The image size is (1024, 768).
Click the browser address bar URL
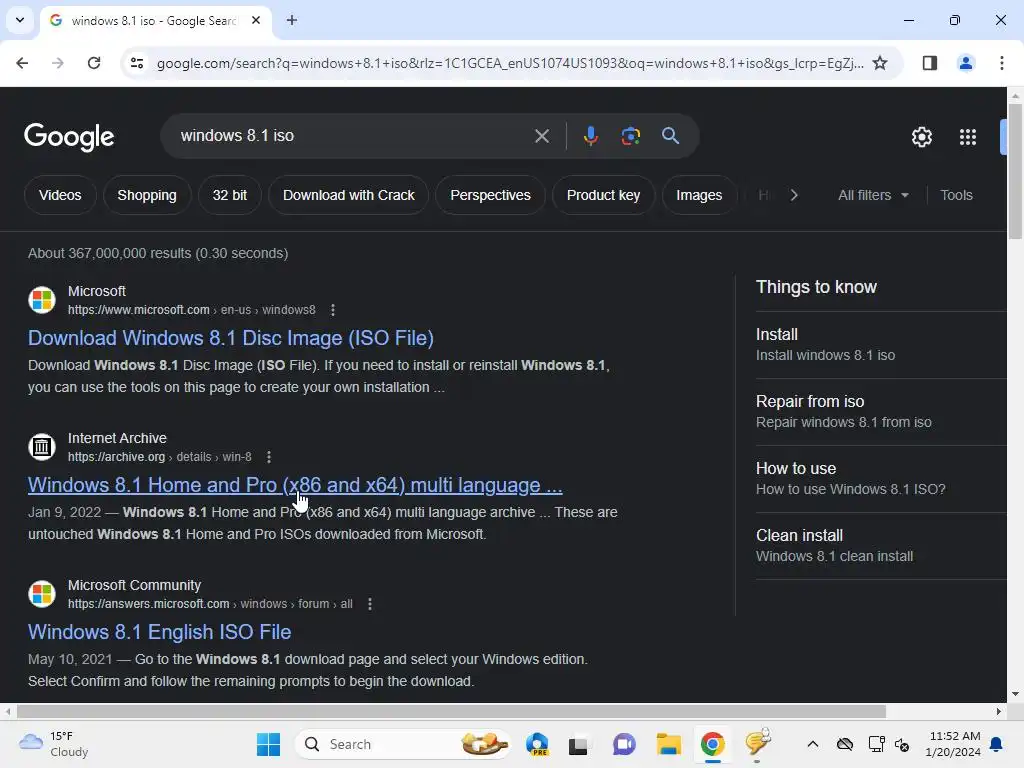[x=509, y=63]
